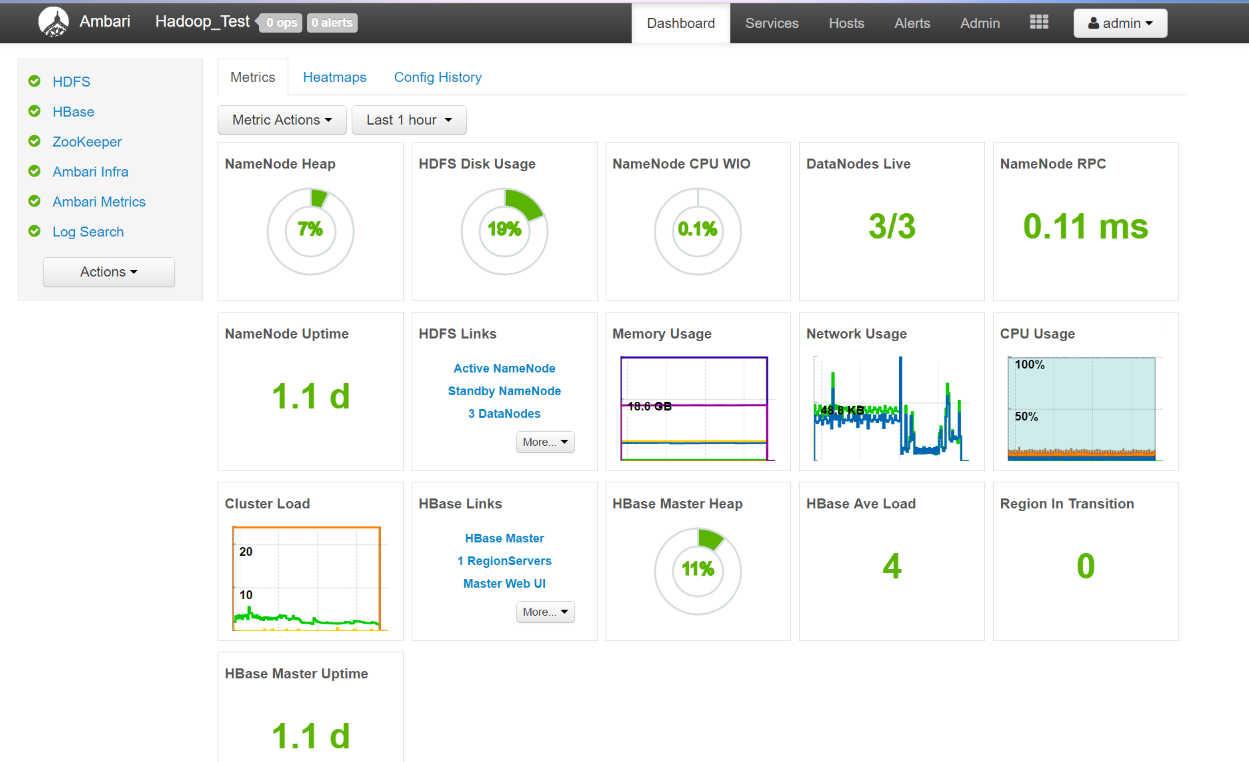Click the status icon beside Log Search
1249x762 pixels.
coord(35,232)
